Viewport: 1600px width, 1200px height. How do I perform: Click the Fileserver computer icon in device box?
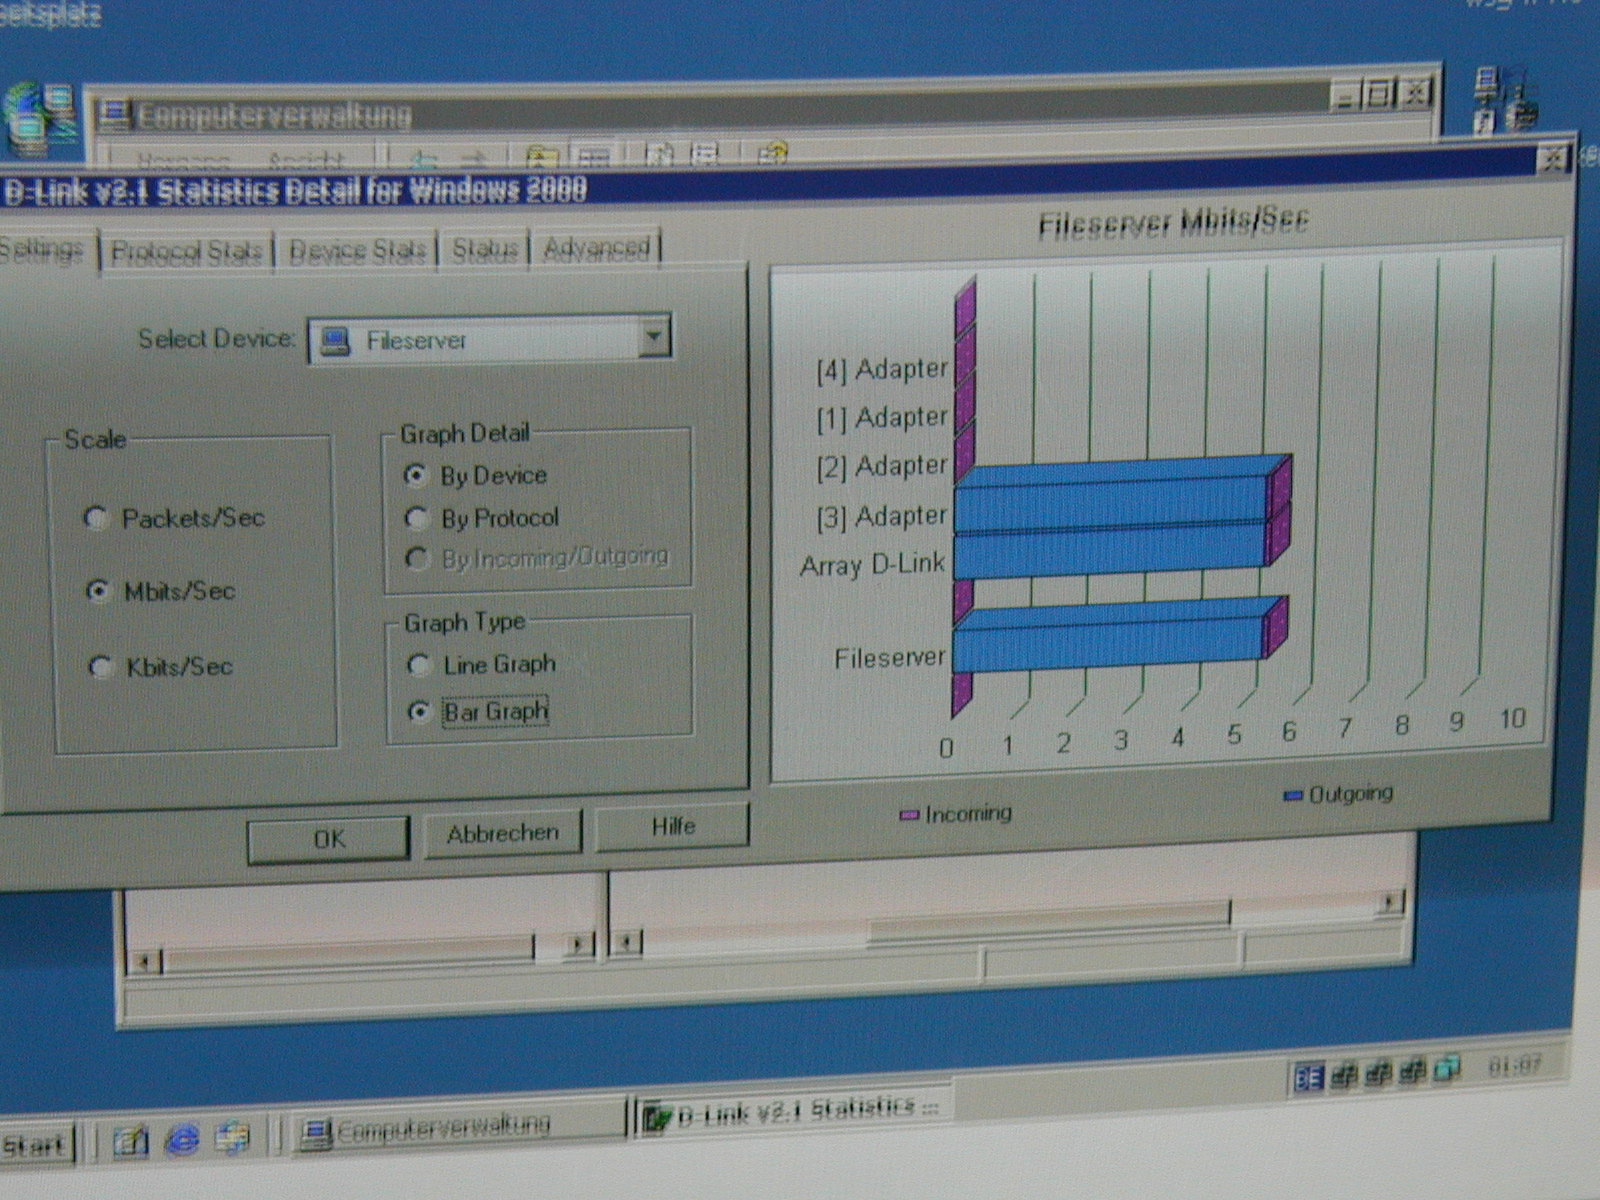[x=335, y=342]
